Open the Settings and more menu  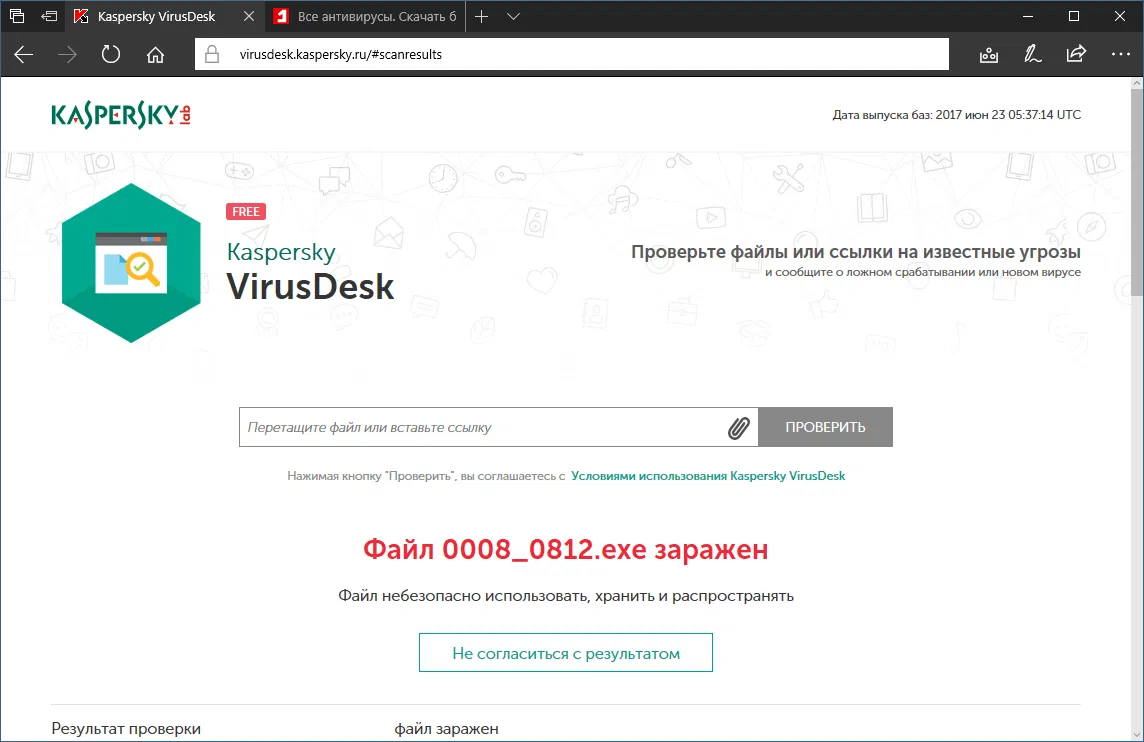tap(1121, 55)
